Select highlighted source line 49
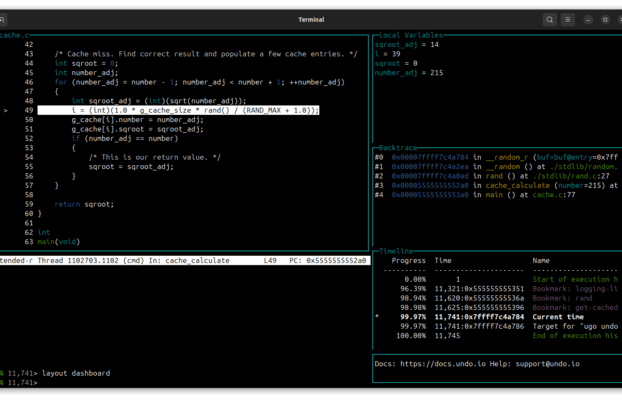Viewport: 622px width, 400px height. point(178,110)
